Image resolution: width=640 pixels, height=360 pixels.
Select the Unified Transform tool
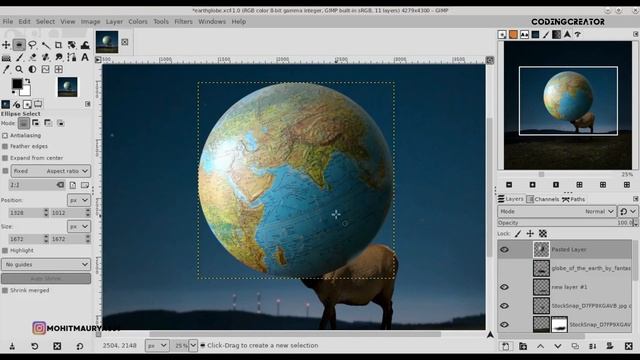tap(71, 44)
